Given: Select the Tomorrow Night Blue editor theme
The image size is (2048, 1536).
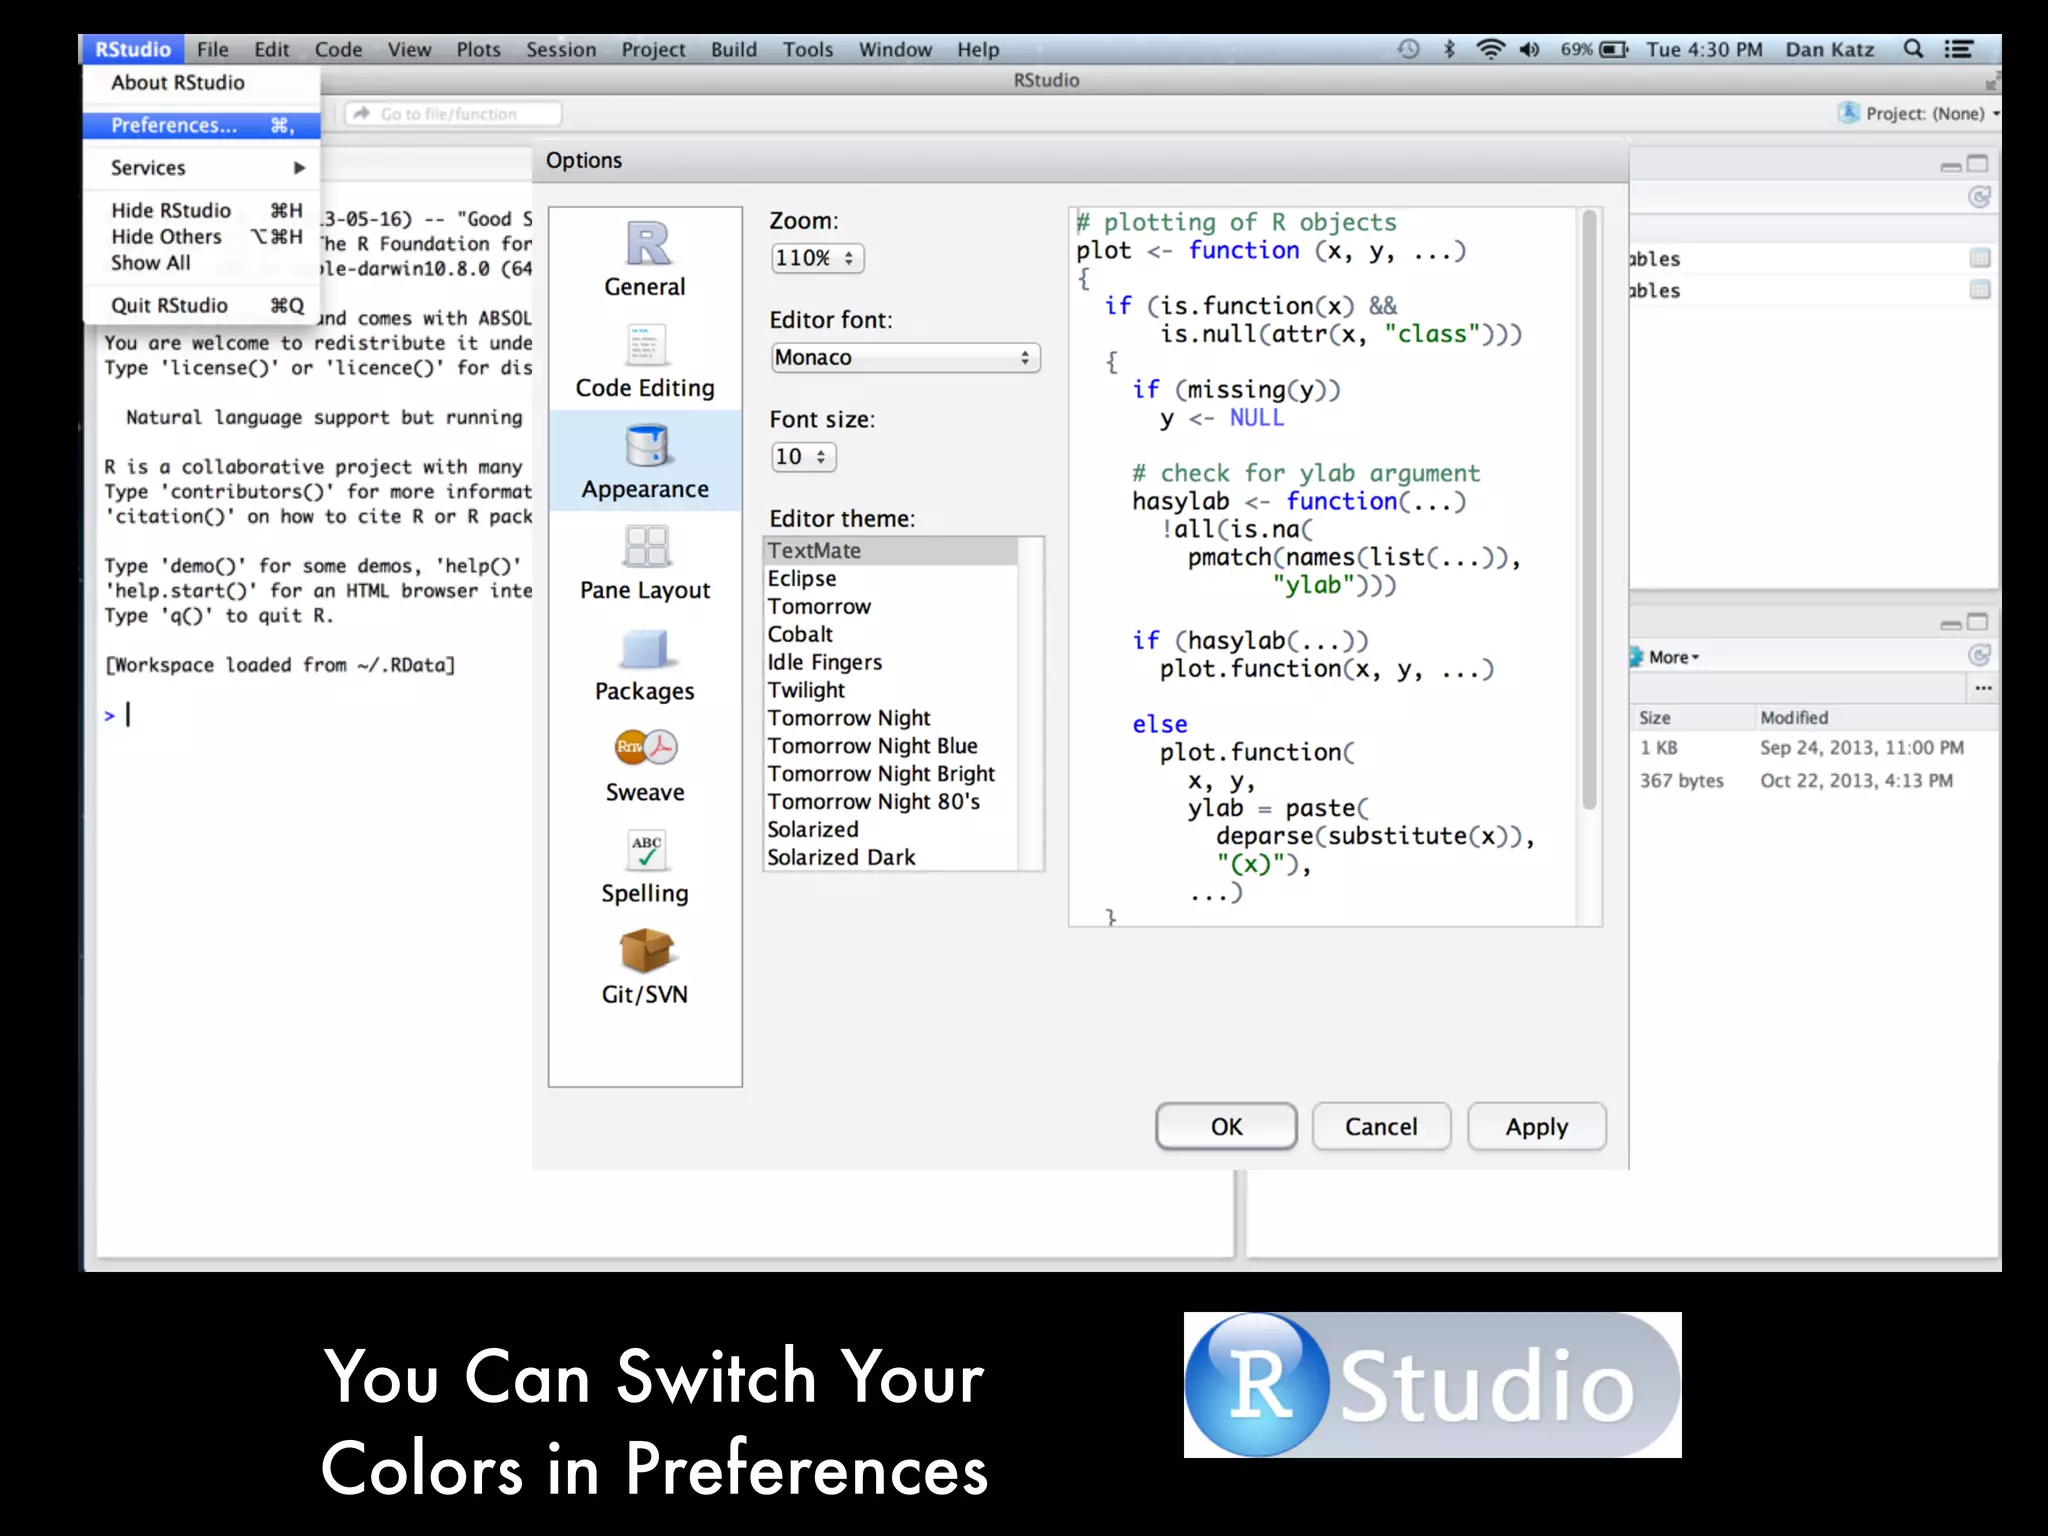Looking at the screenshot, I should pos(872,746).
